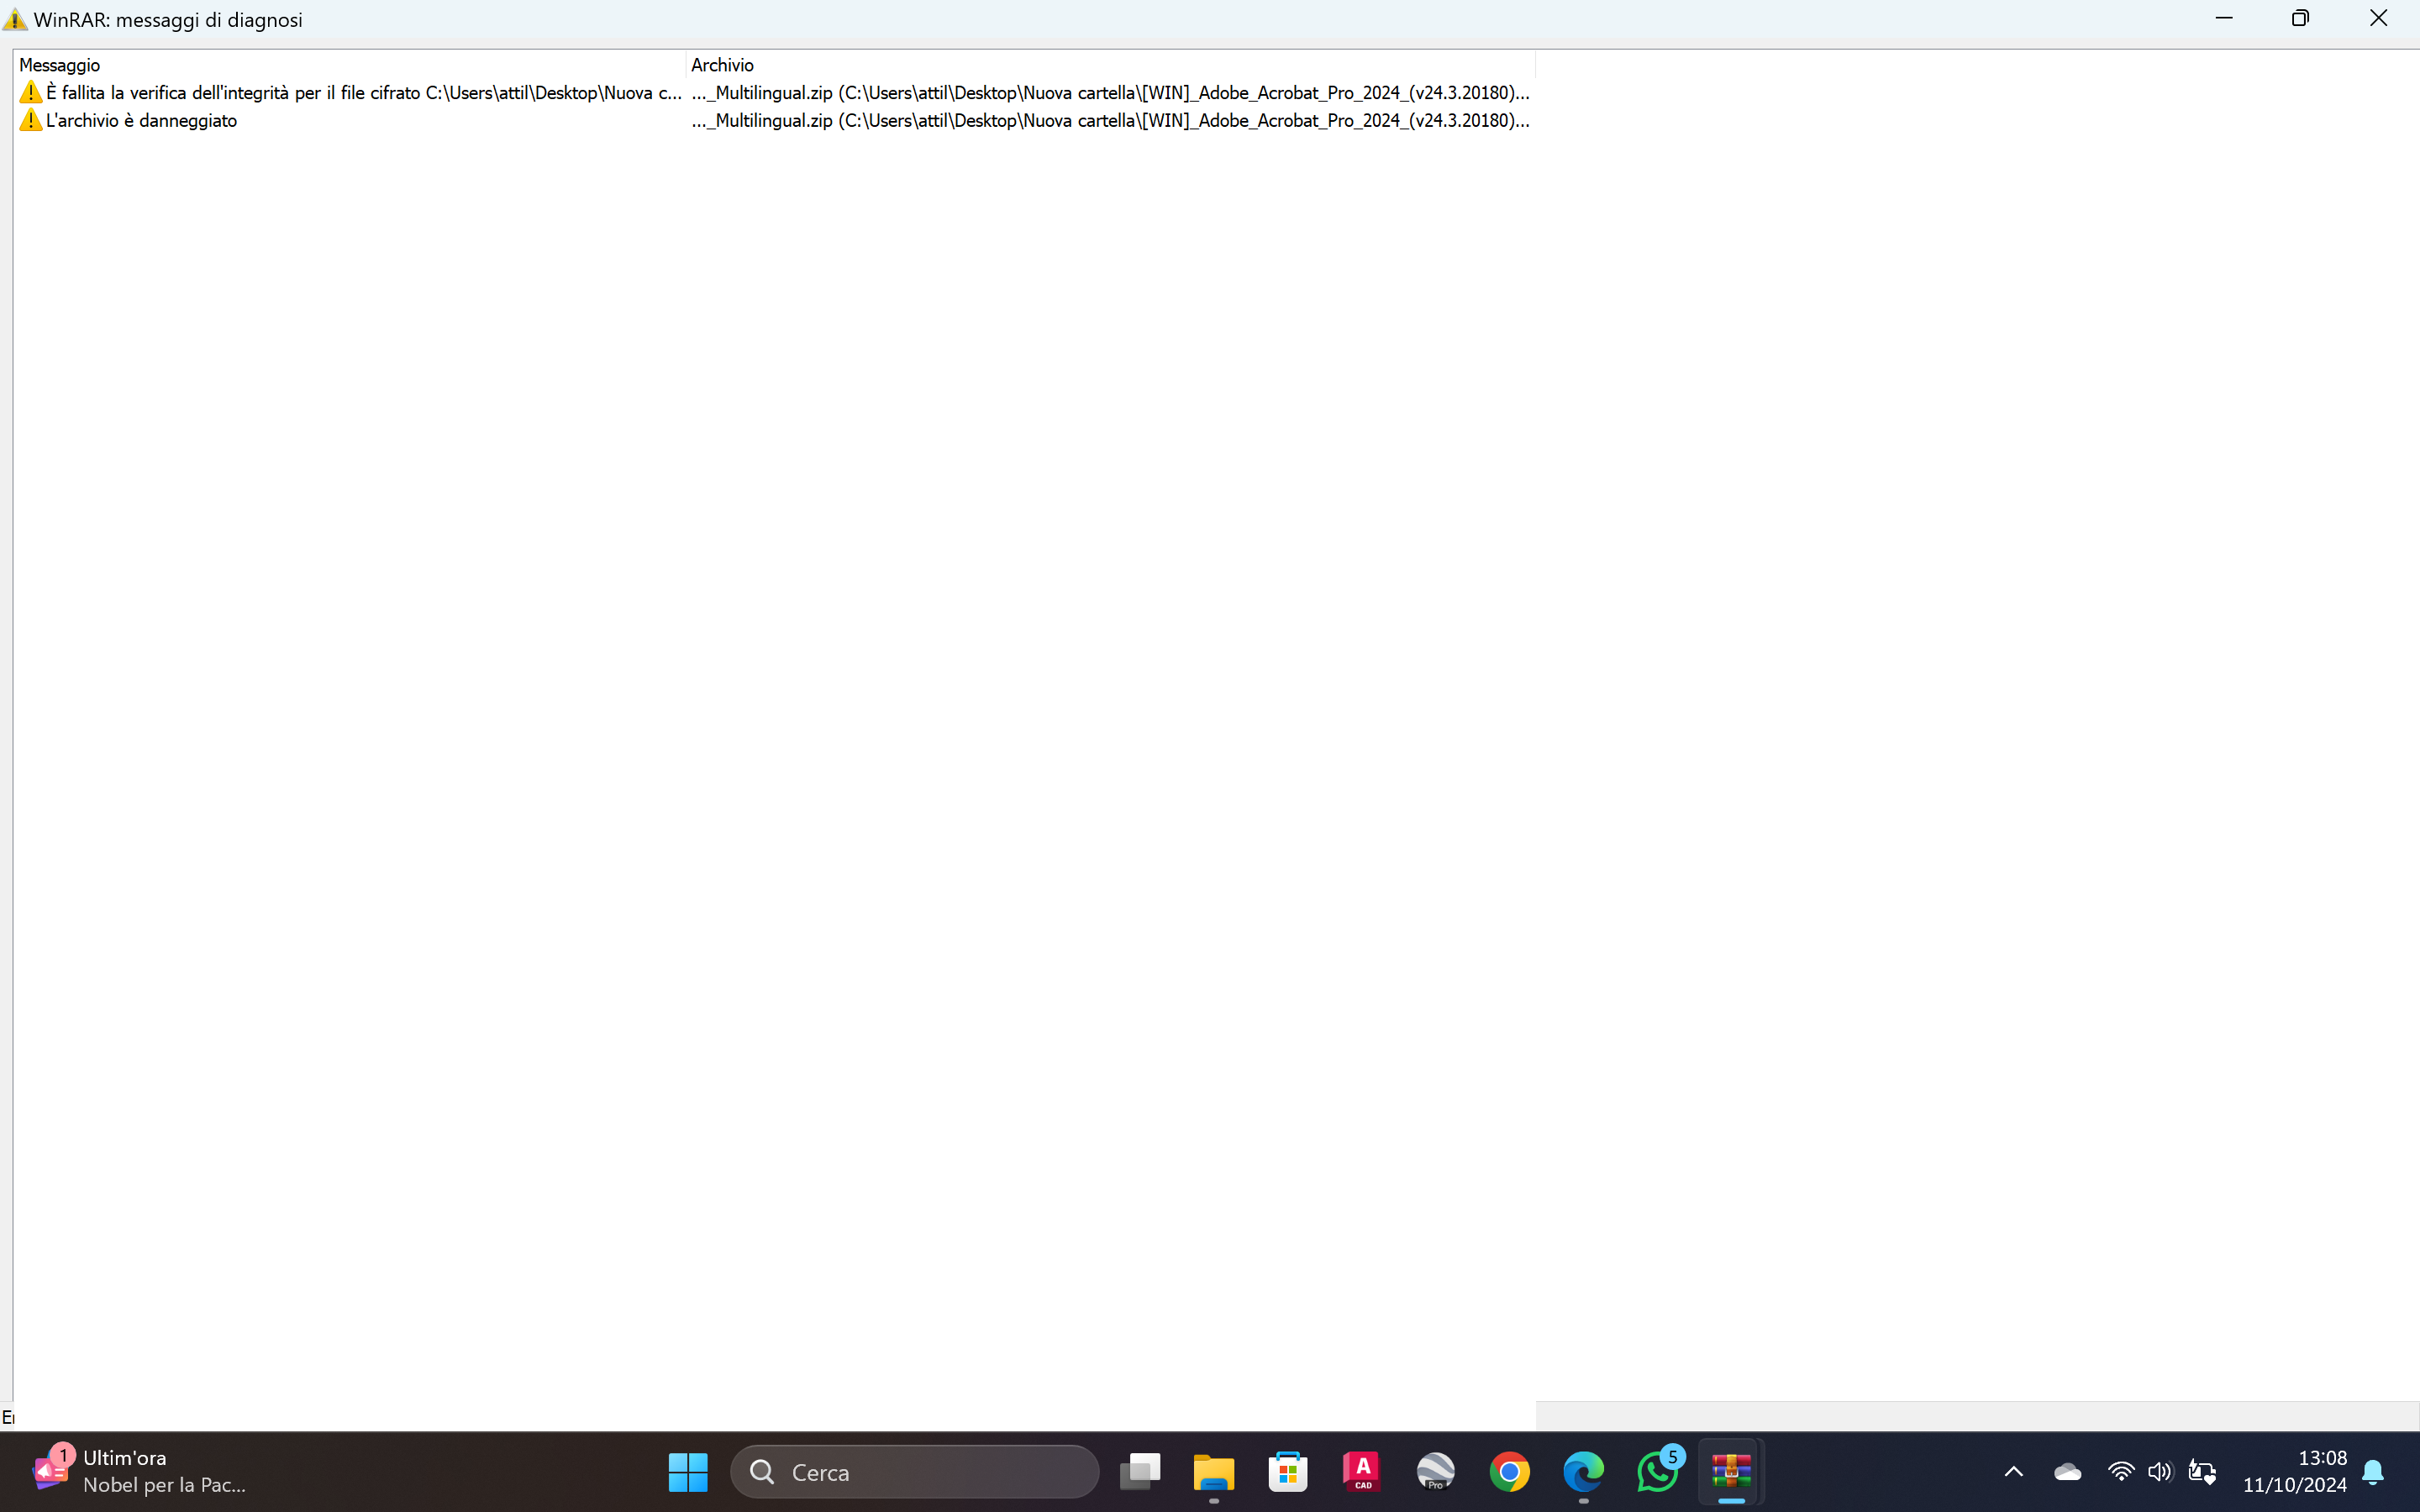Click warning icon of integrity verification error
This screenshot has height=1512, width=2420.
click(30, 93)
